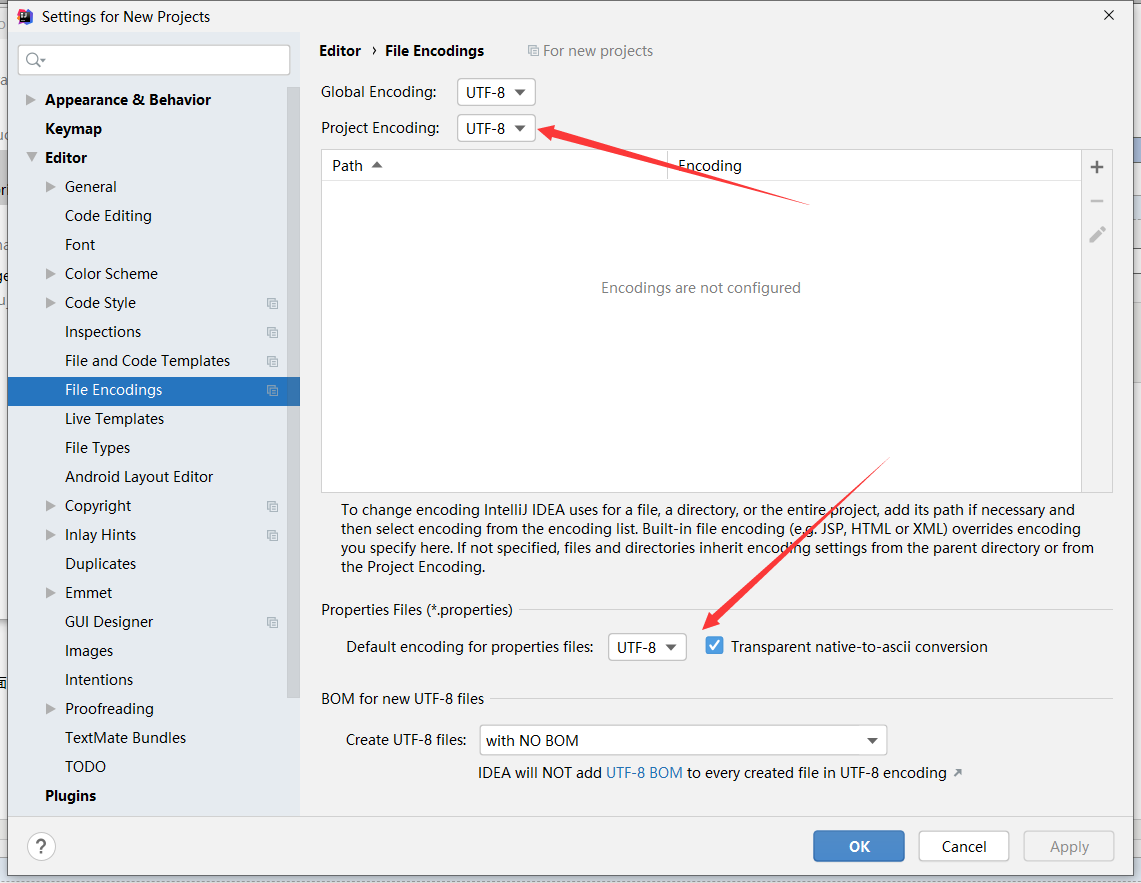This screenshot has height=883, width=1141.
Task: Click the For new projects header icon
Action: (533, 51)
